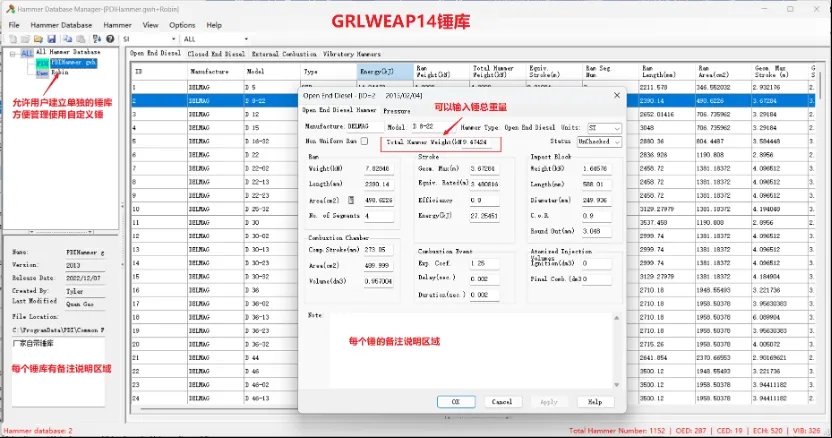Open the Units dropdown in the dialog
832x438 pixels.
coord(617,128)
